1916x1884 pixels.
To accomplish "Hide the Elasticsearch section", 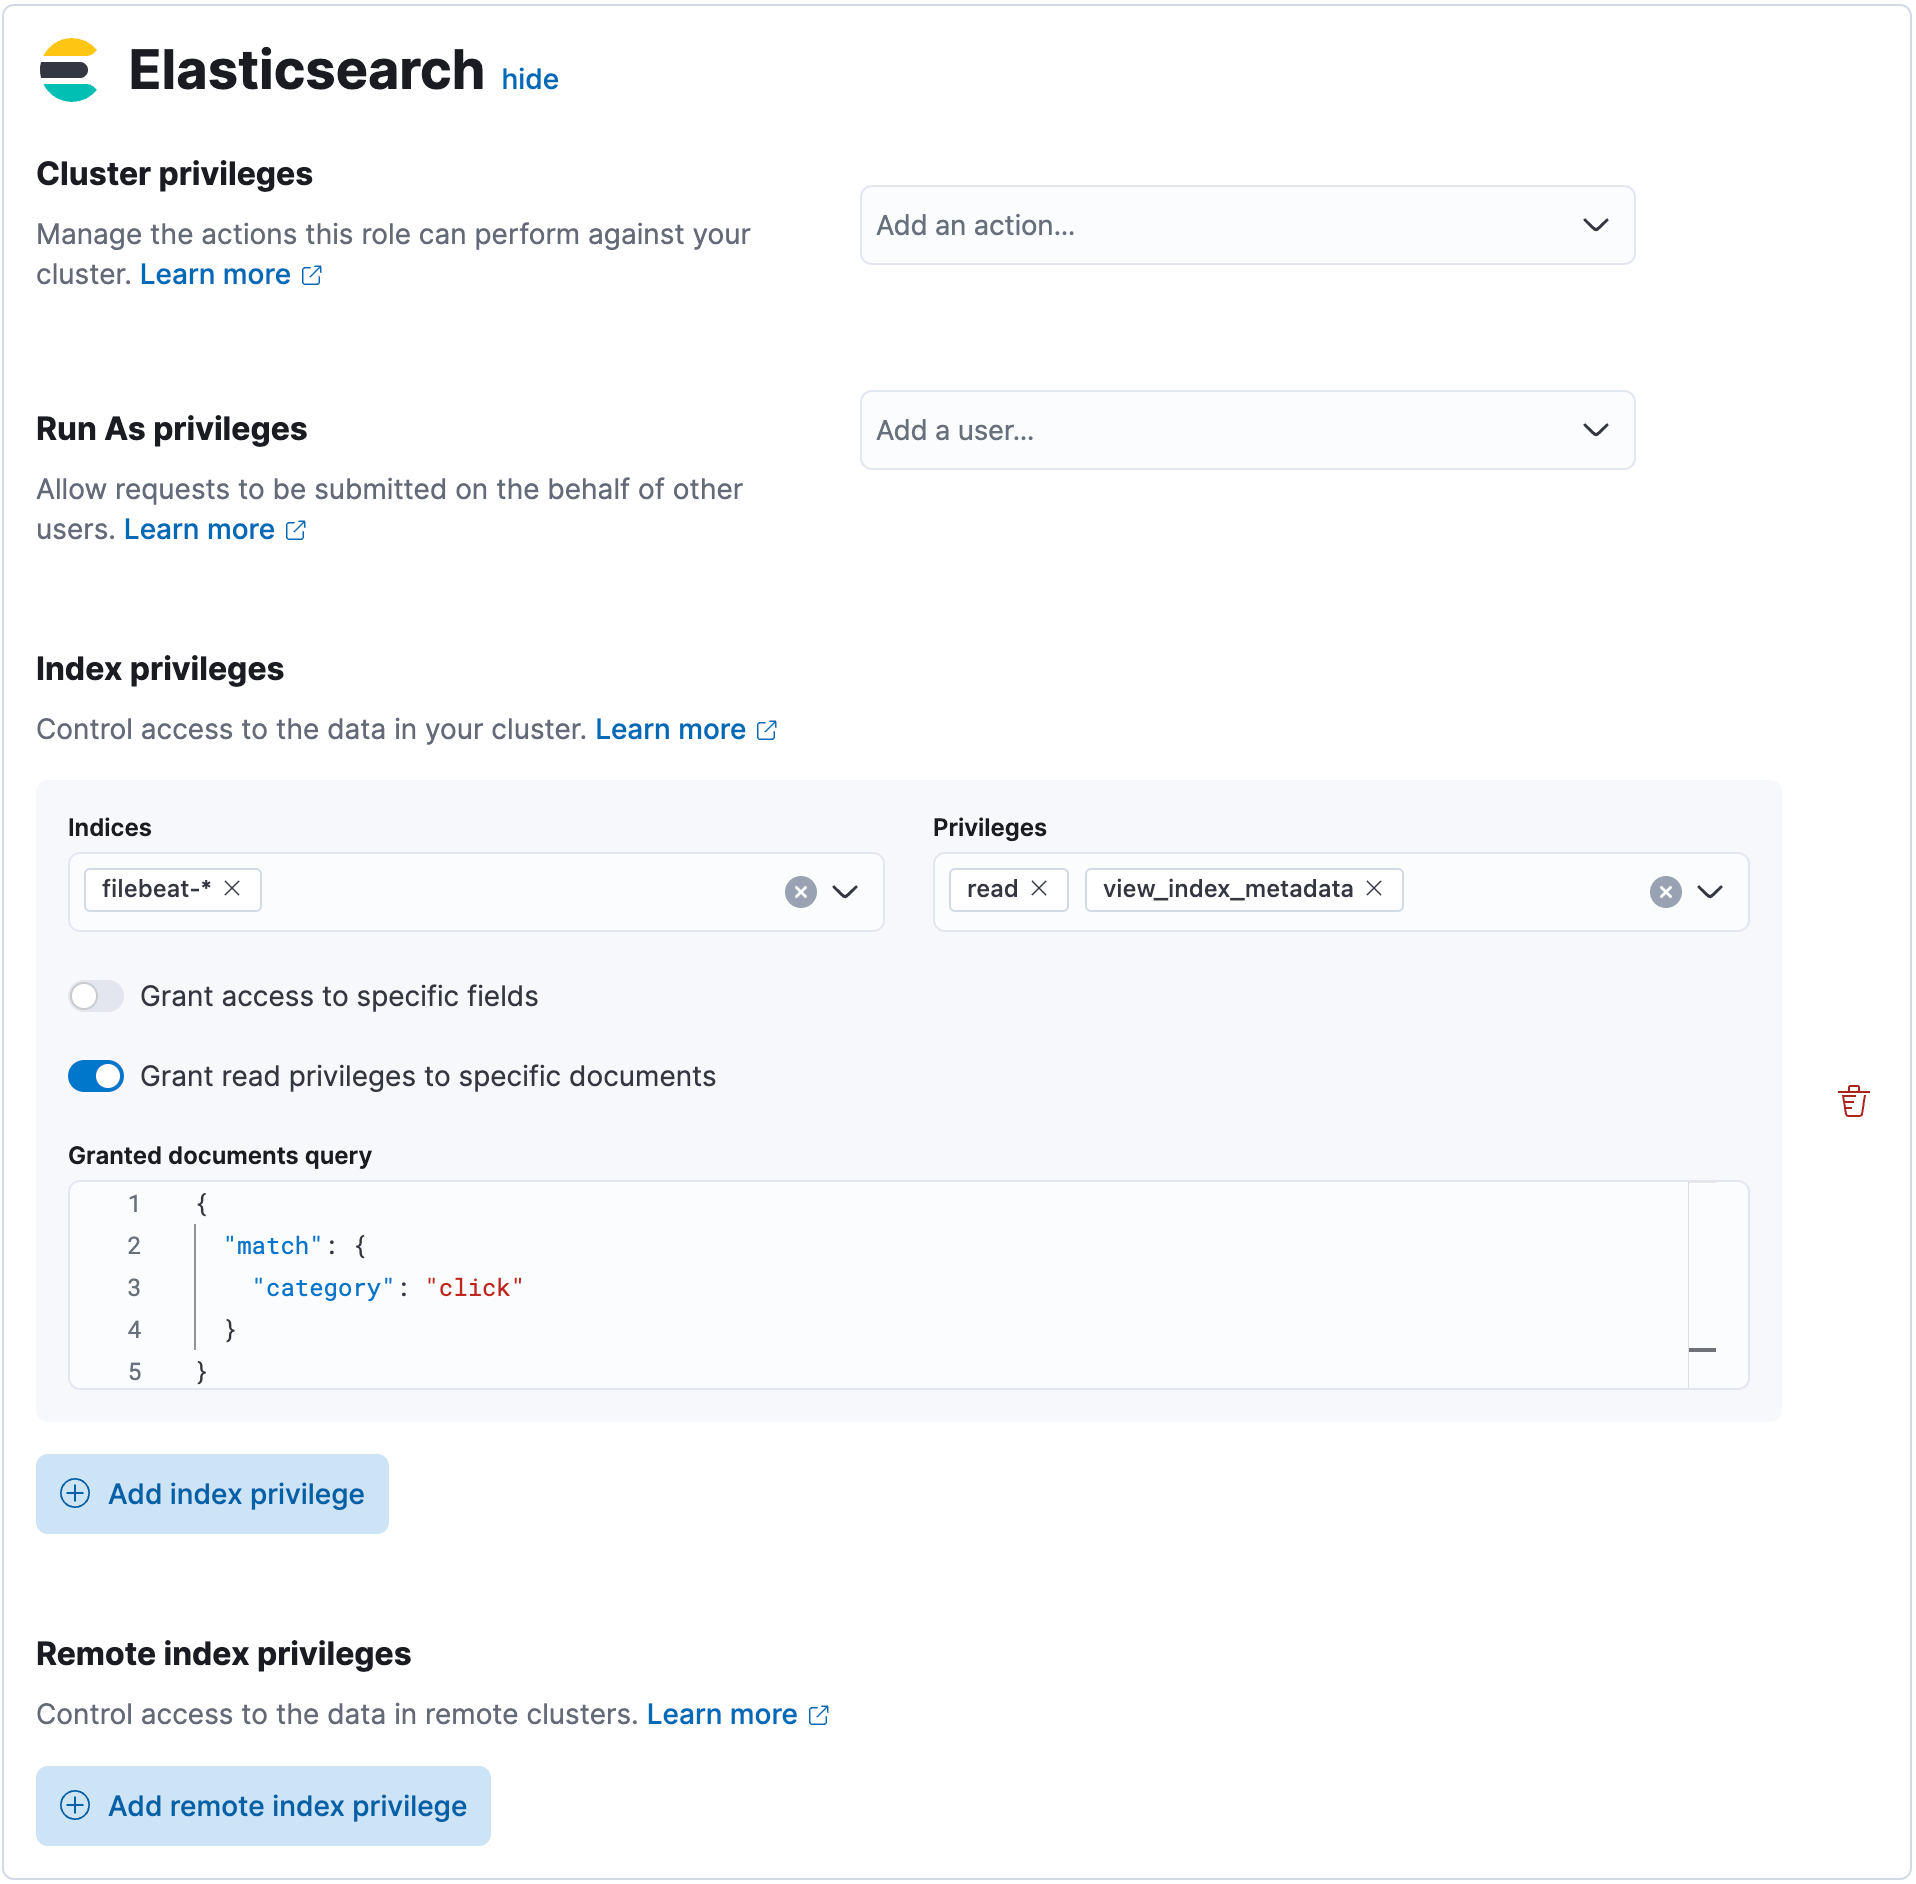I will tap(530, 79).
